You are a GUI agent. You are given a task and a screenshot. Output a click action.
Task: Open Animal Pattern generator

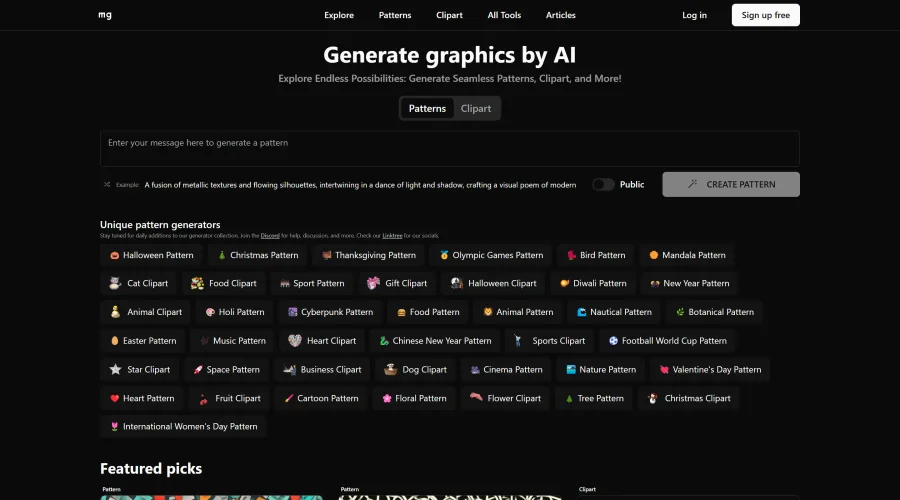click(x=518, y=312)
